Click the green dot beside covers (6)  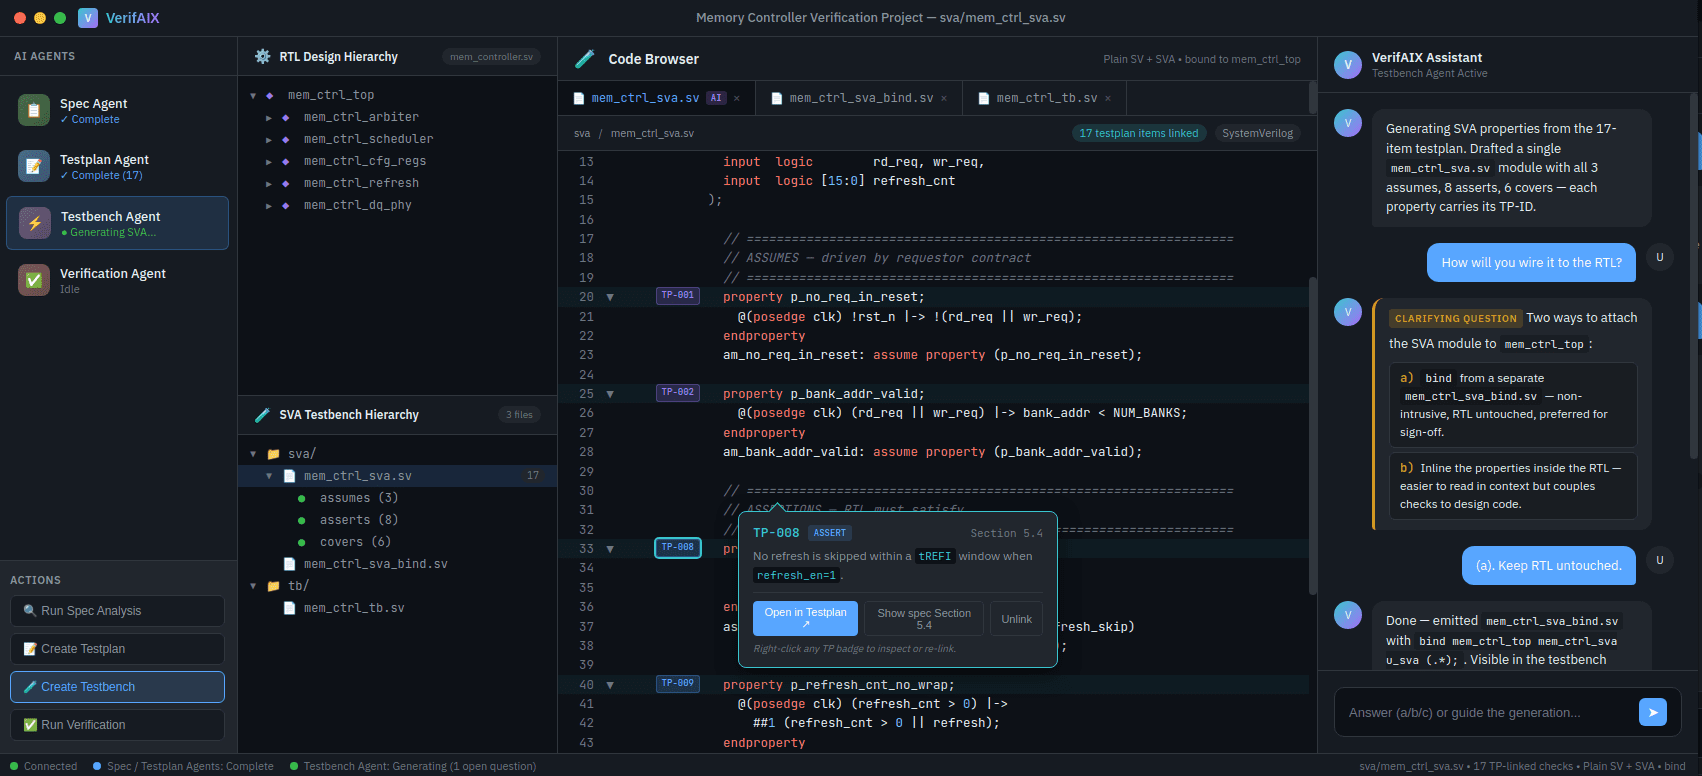click(x=301, y=542)
